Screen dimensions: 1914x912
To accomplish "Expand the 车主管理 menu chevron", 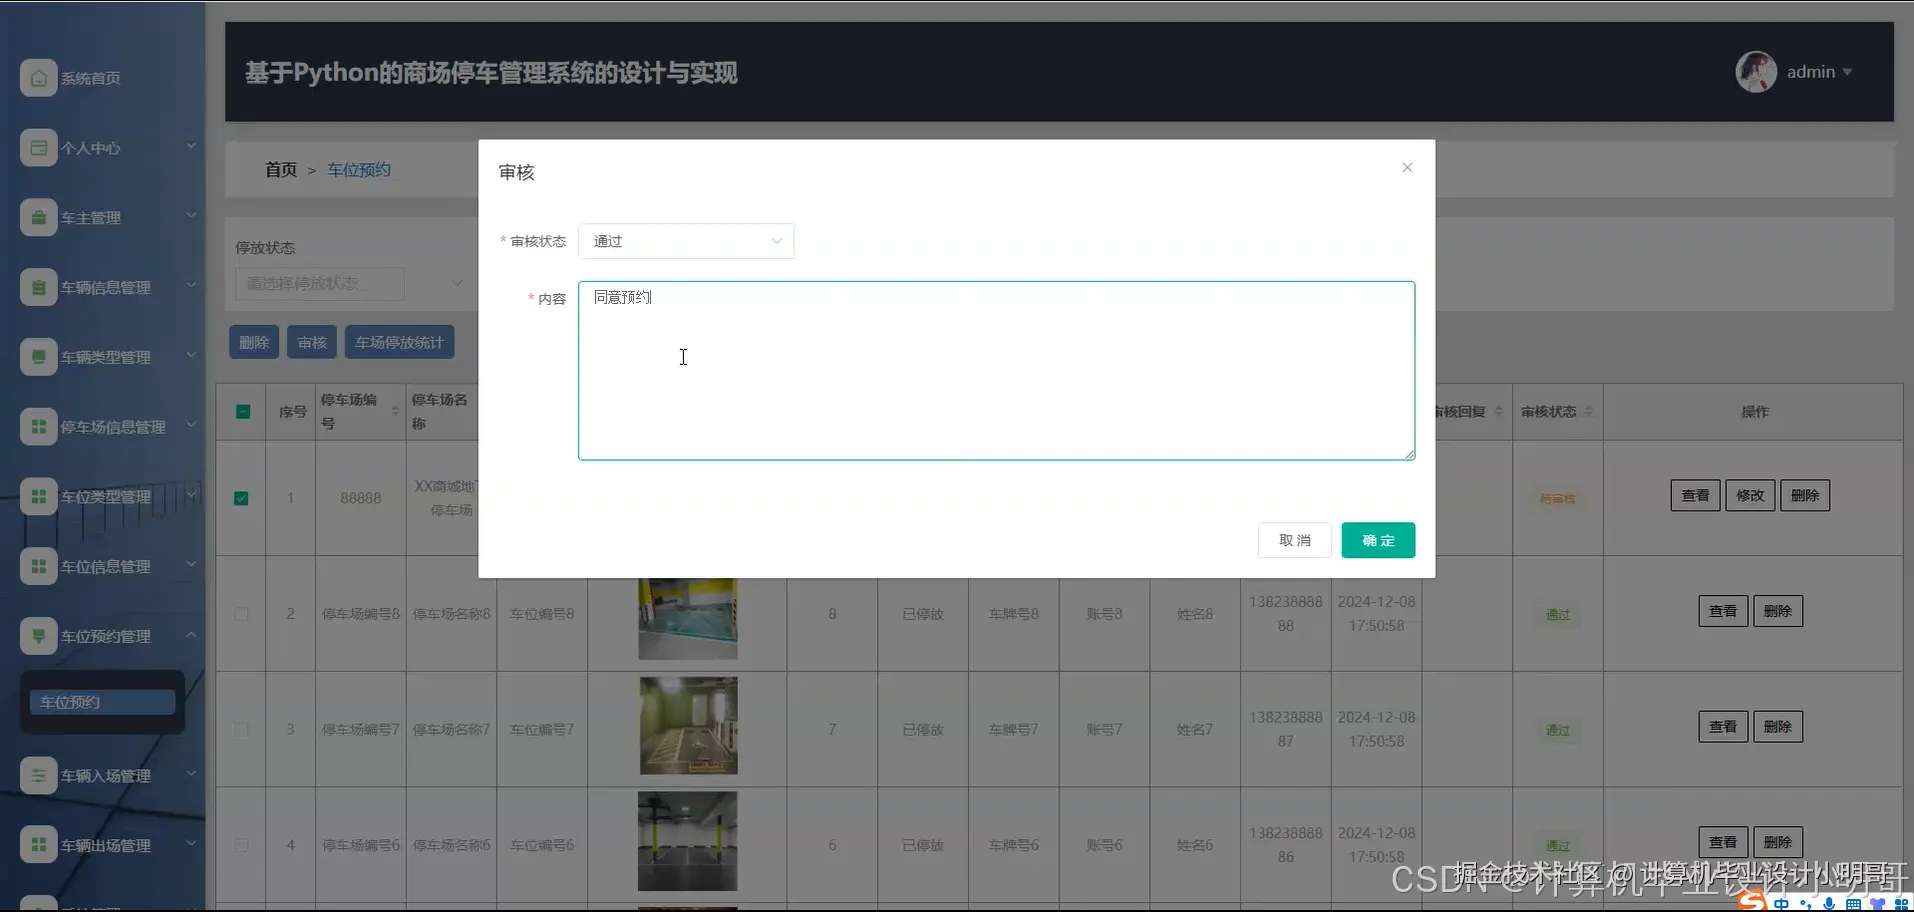I will coord(191,216).
